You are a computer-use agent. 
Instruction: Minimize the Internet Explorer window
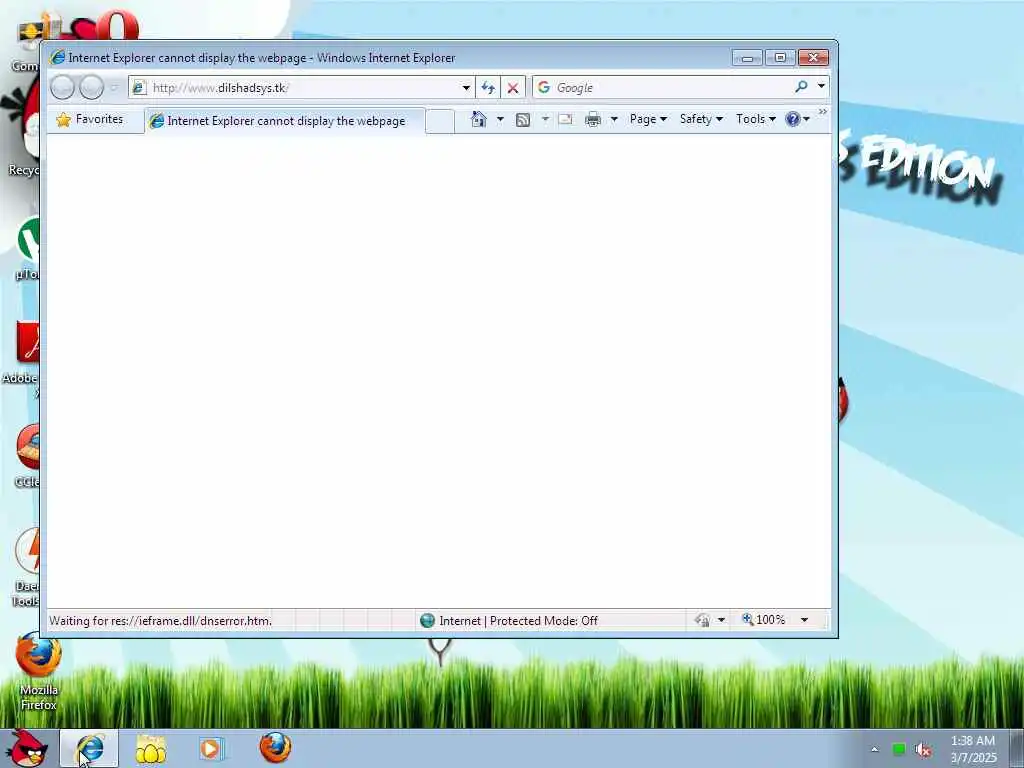[747, 58]
